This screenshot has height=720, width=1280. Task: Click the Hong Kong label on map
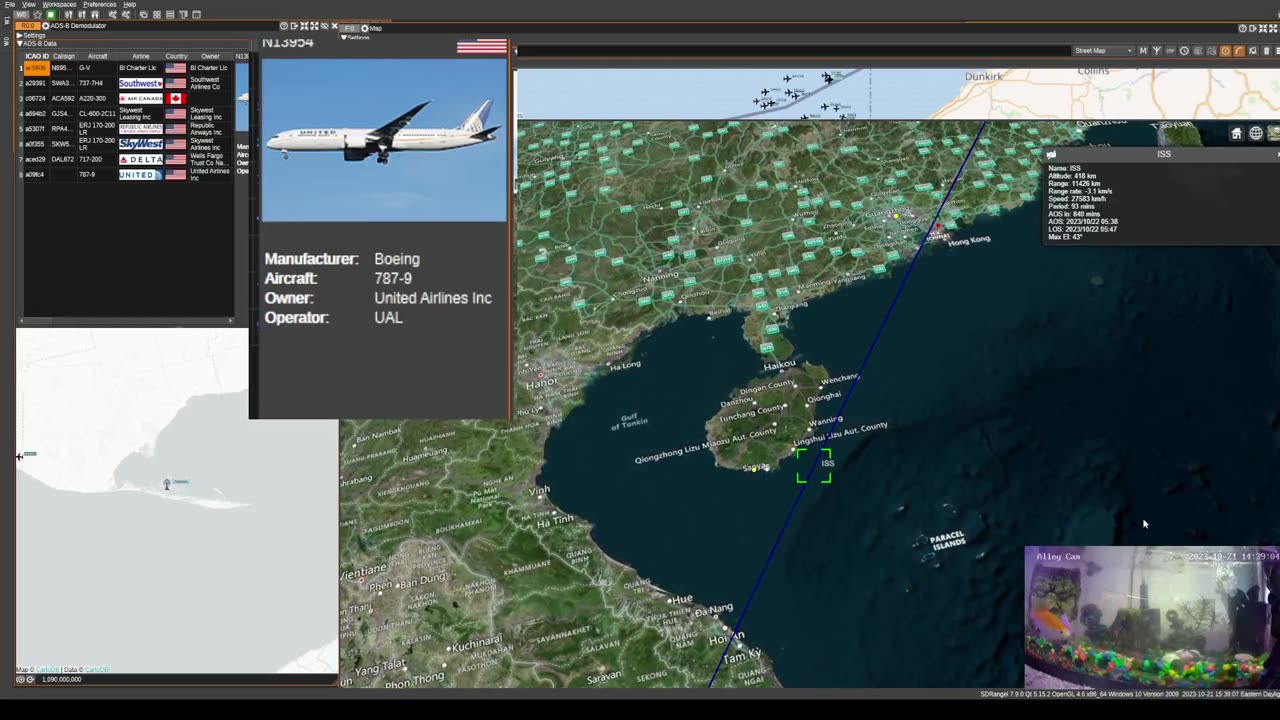pyautogui.click(x=968, y=240)
